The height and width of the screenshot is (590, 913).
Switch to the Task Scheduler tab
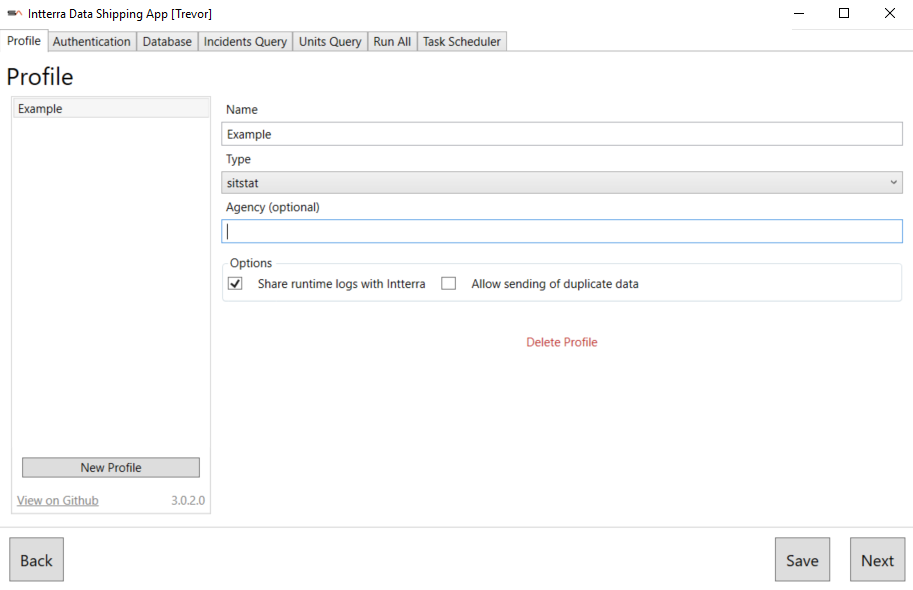coord(462,41)
